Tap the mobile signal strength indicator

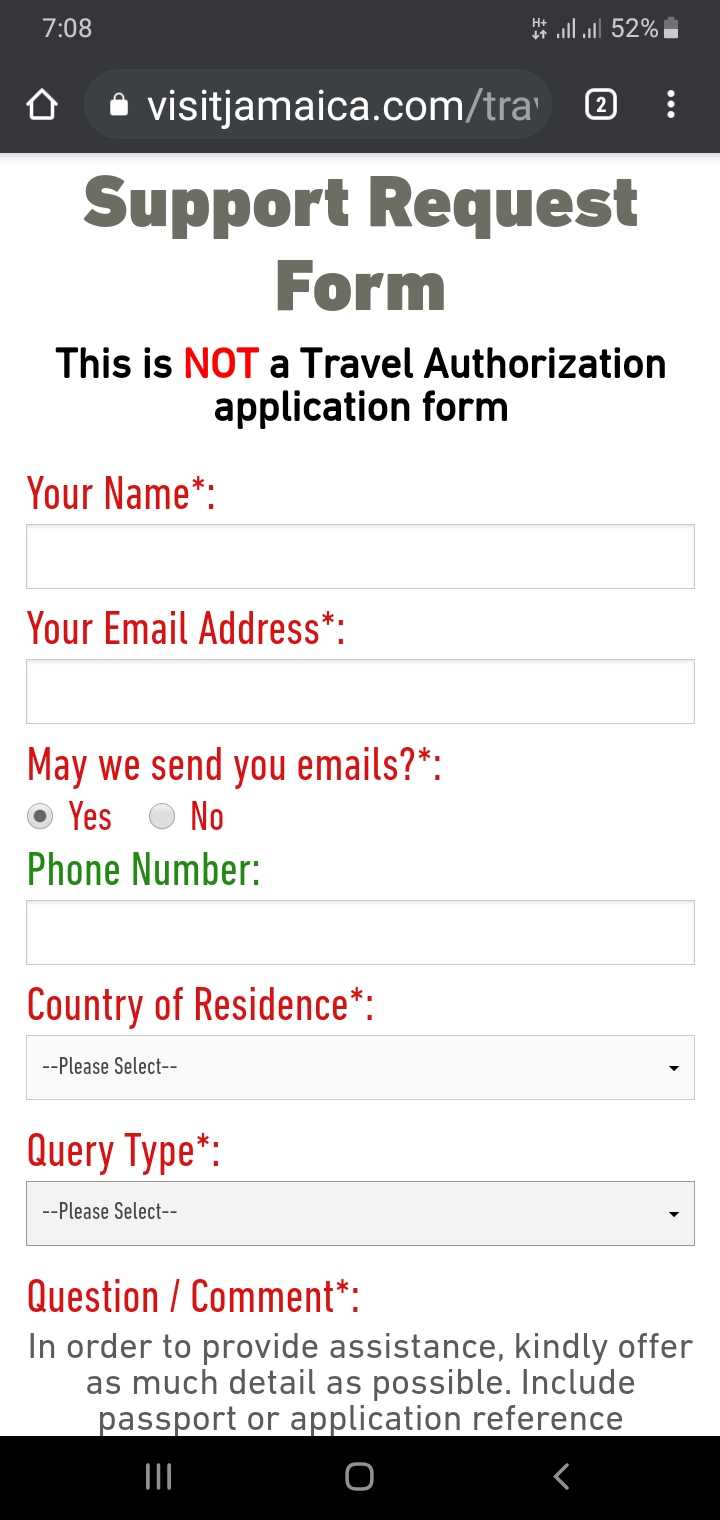point(579,29)
